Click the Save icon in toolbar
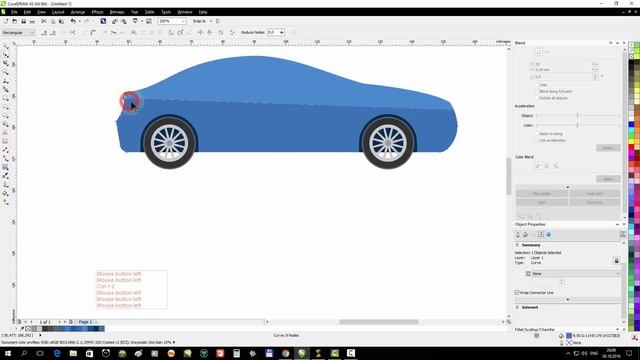 (24, 21)
